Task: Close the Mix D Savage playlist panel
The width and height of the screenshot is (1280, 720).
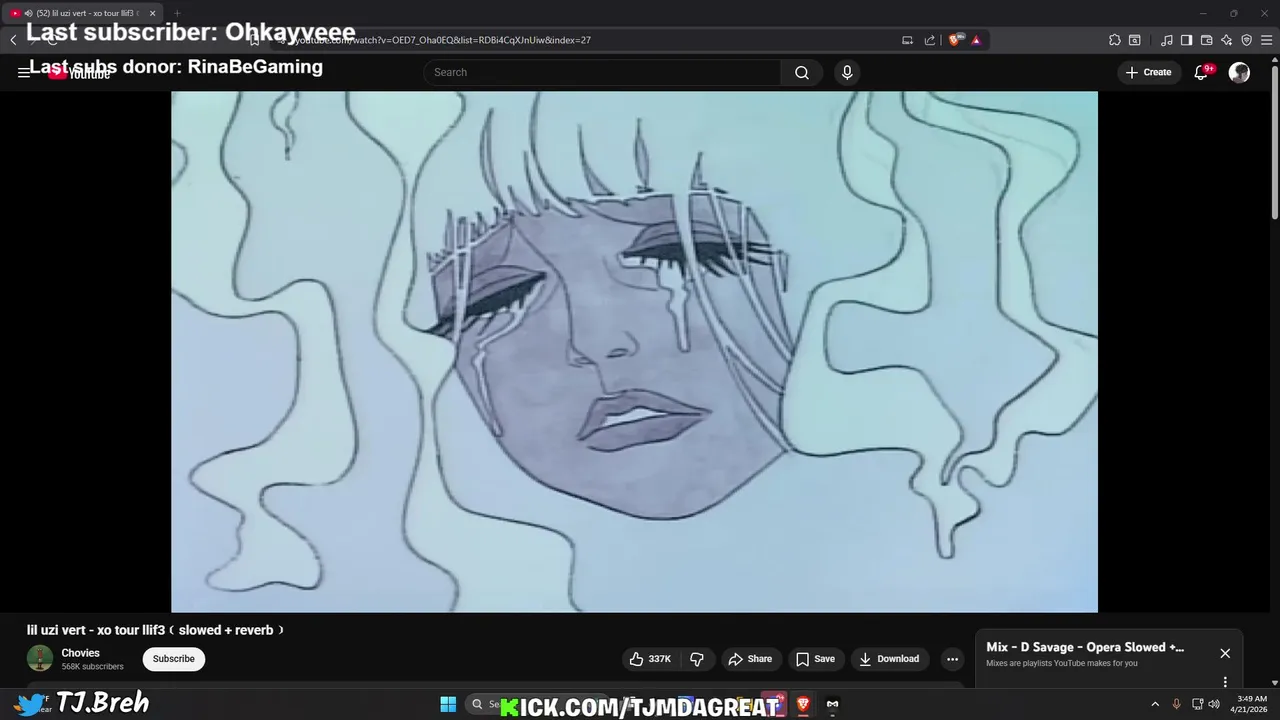Action: tap(1225, 653)
